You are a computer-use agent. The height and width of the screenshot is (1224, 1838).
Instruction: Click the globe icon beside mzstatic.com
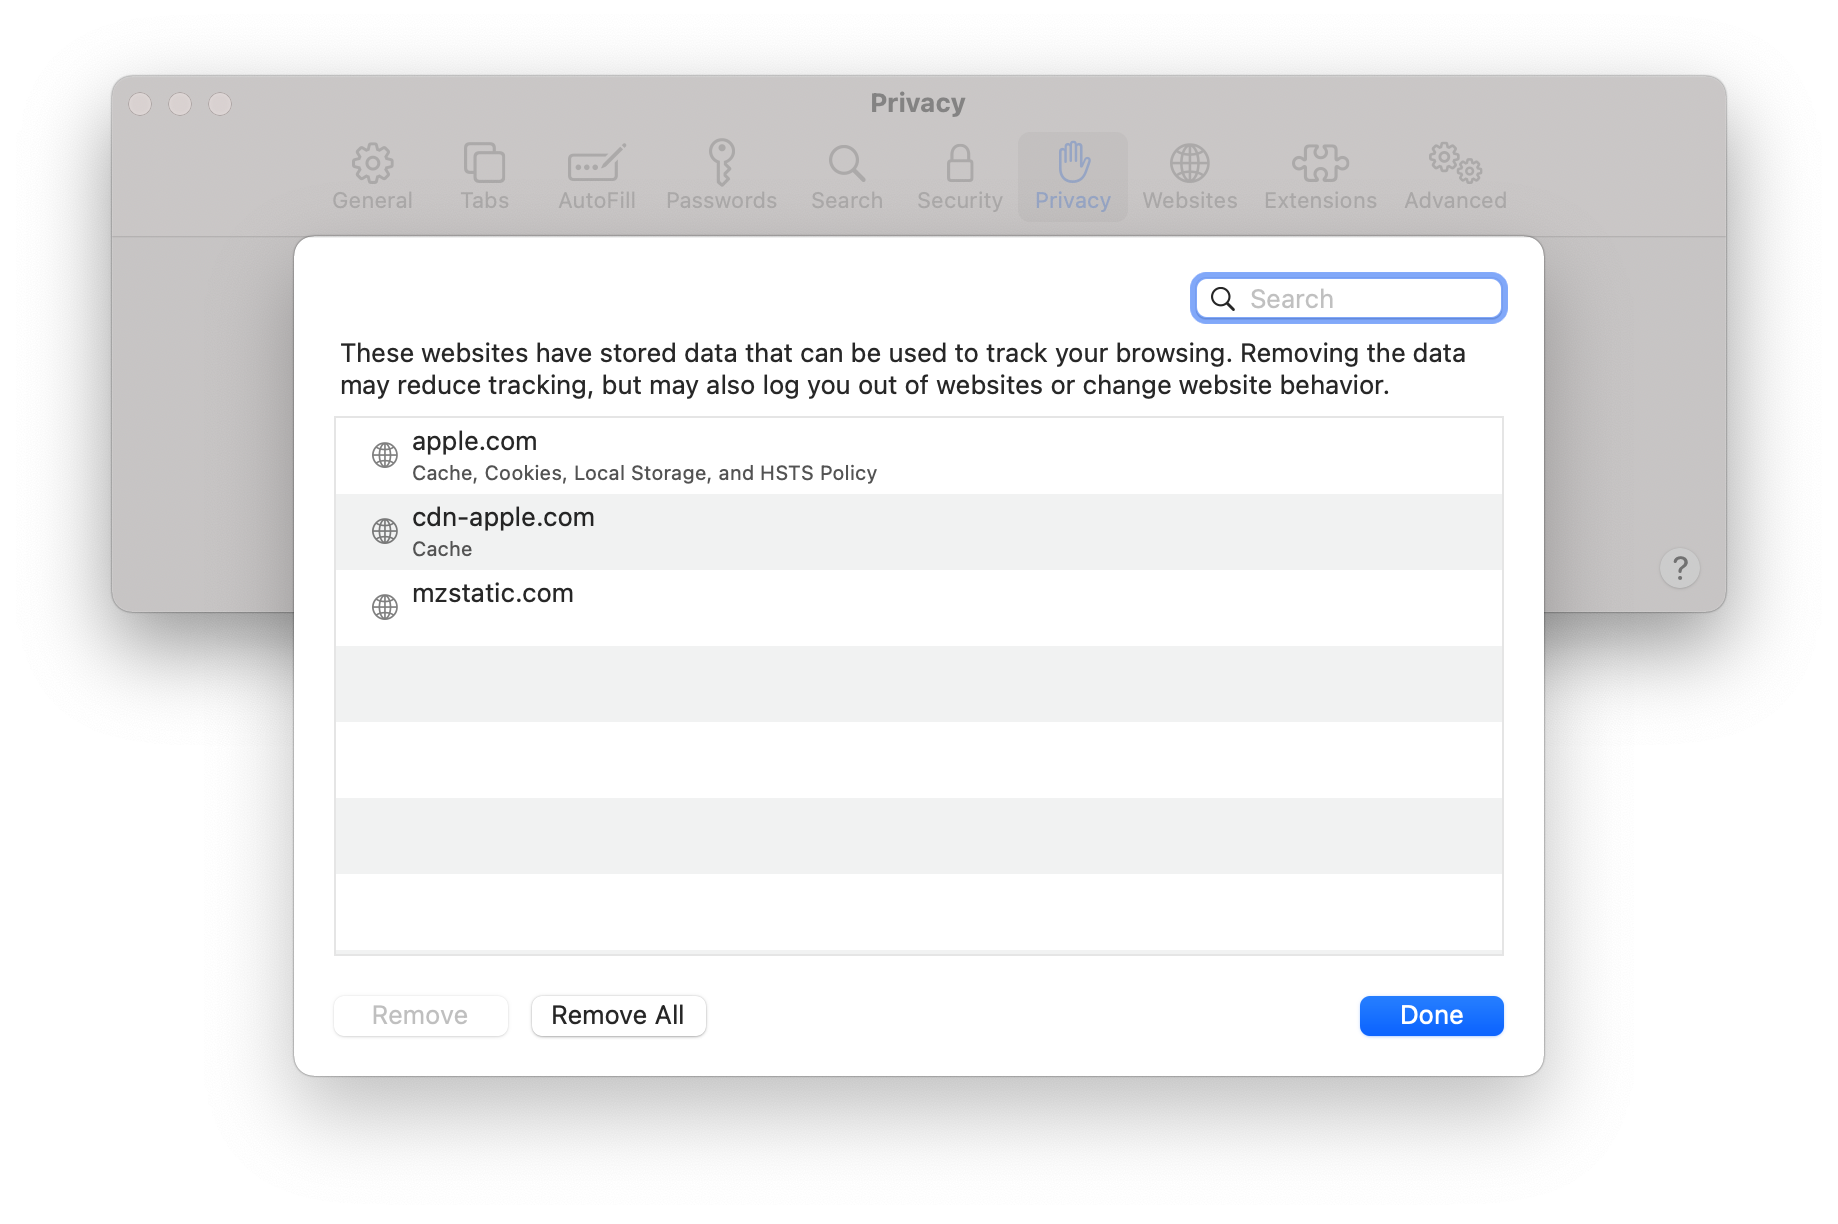coord(385,607)
